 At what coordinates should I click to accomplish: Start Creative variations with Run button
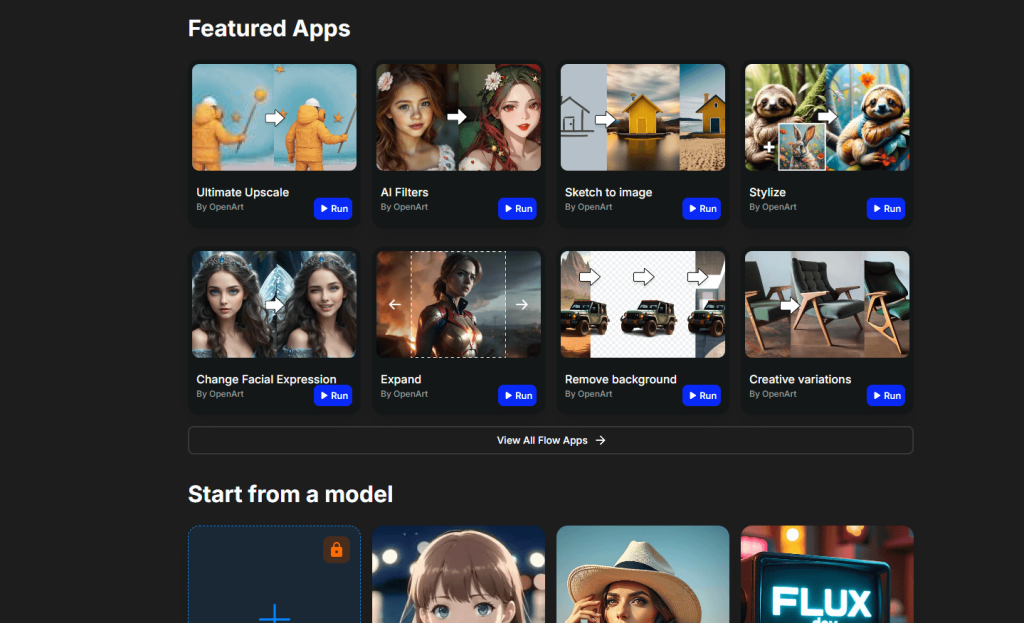(885, 395)
